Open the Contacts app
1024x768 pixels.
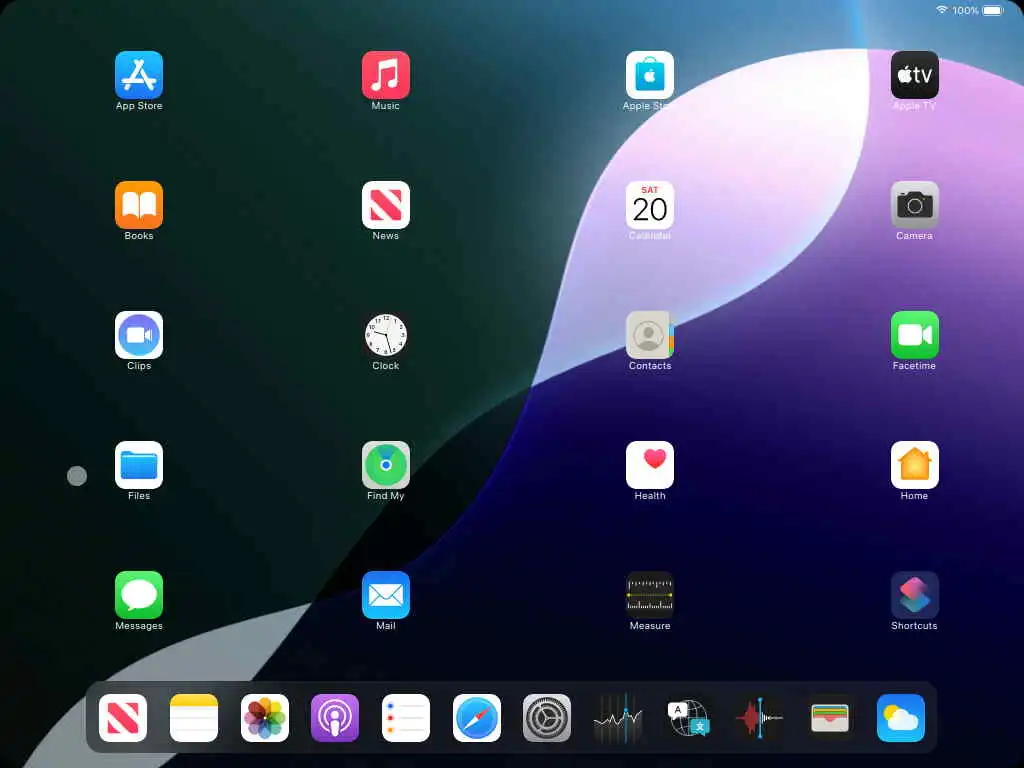point(649,334)
